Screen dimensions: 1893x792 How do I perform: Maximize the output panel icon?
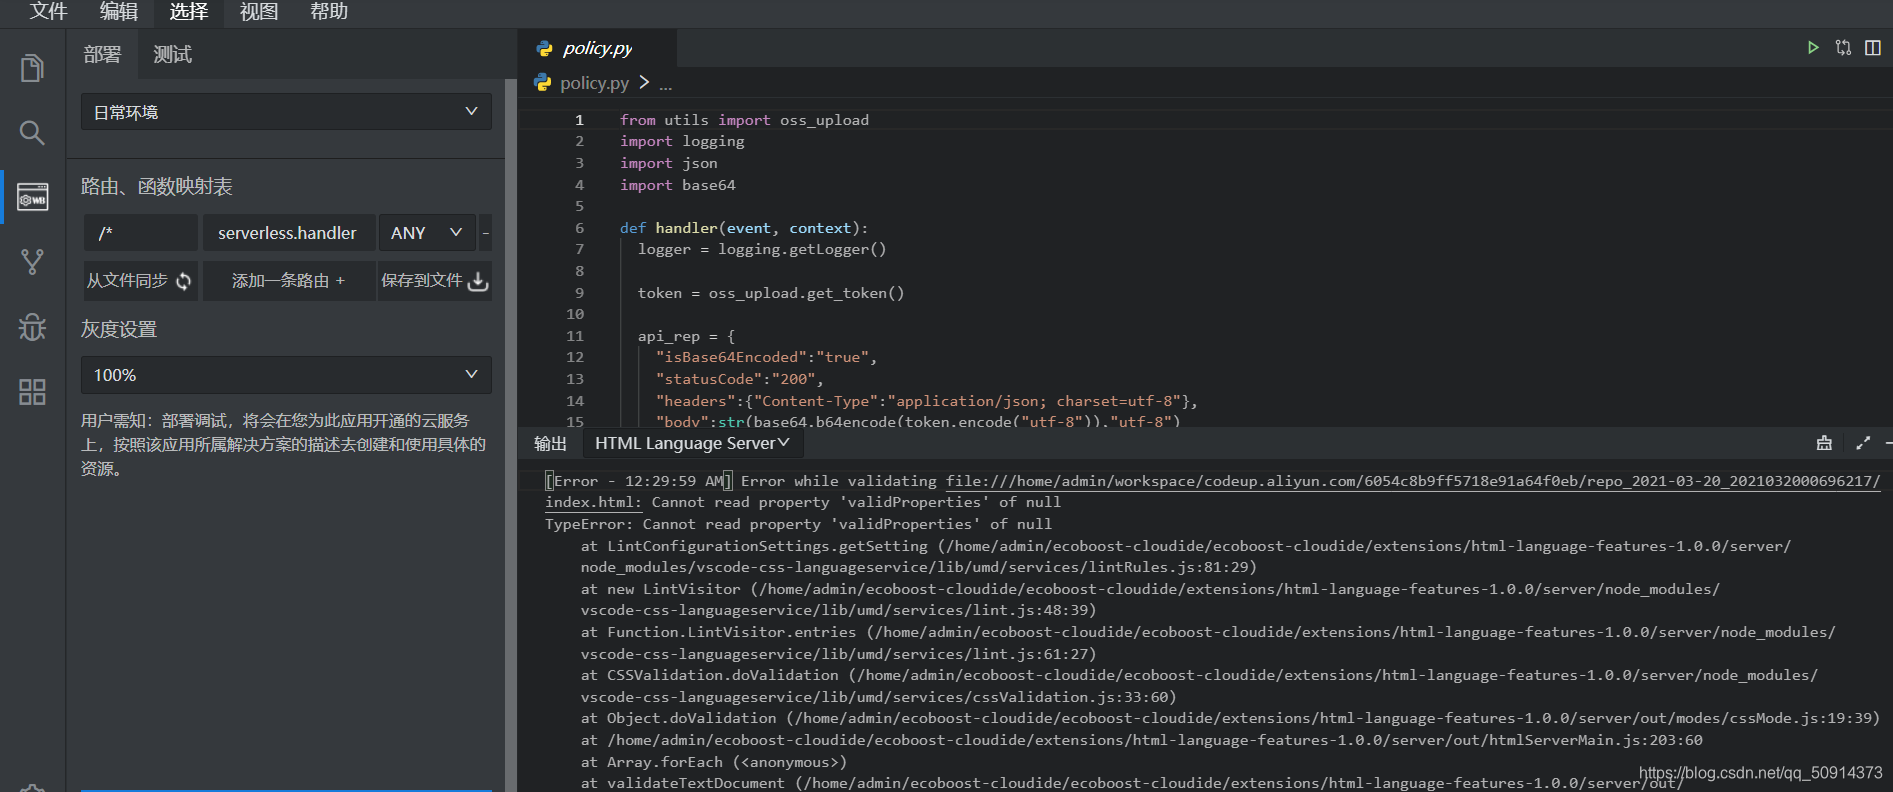pyautogui.click(x=1863, y=443)
